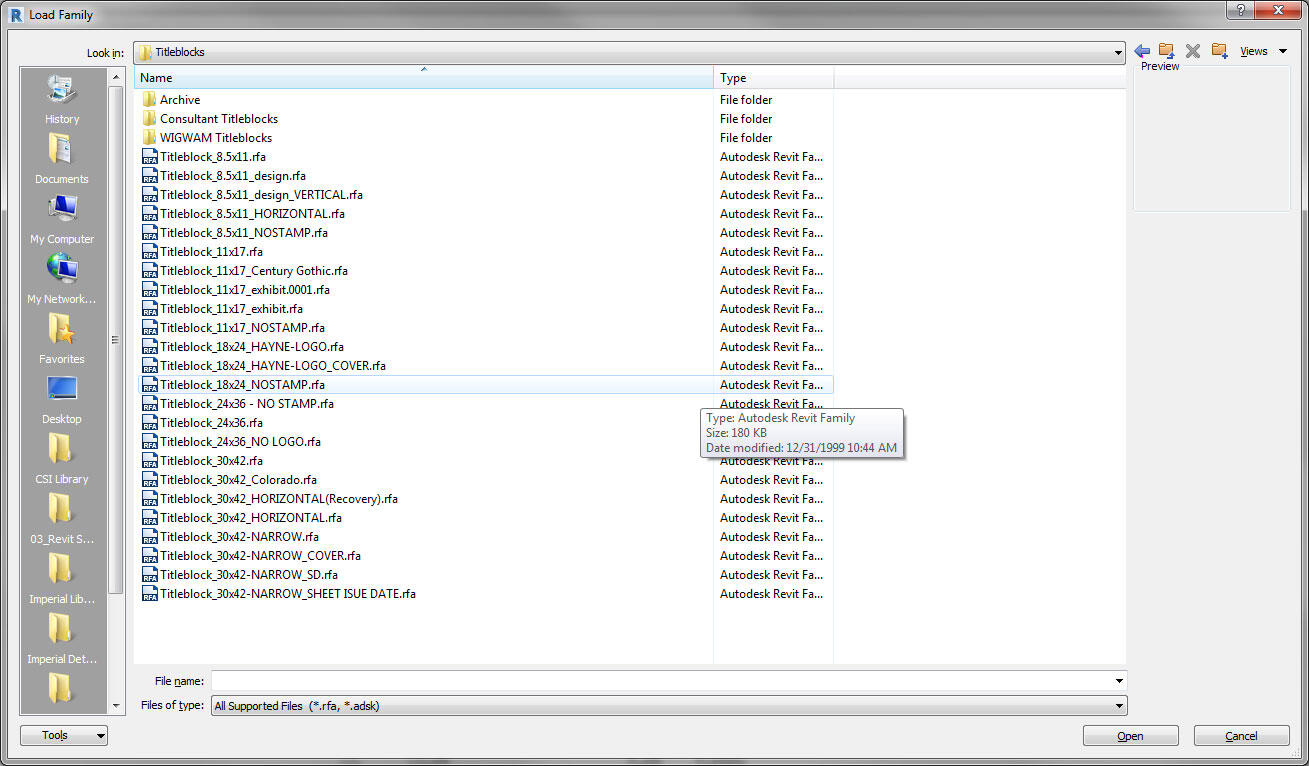Select Titleblock_8.5x11_design.rfa
Image resolution: width=1309 pixels, height=766 pixels.
pyautogui.click(x=233, y=176)
